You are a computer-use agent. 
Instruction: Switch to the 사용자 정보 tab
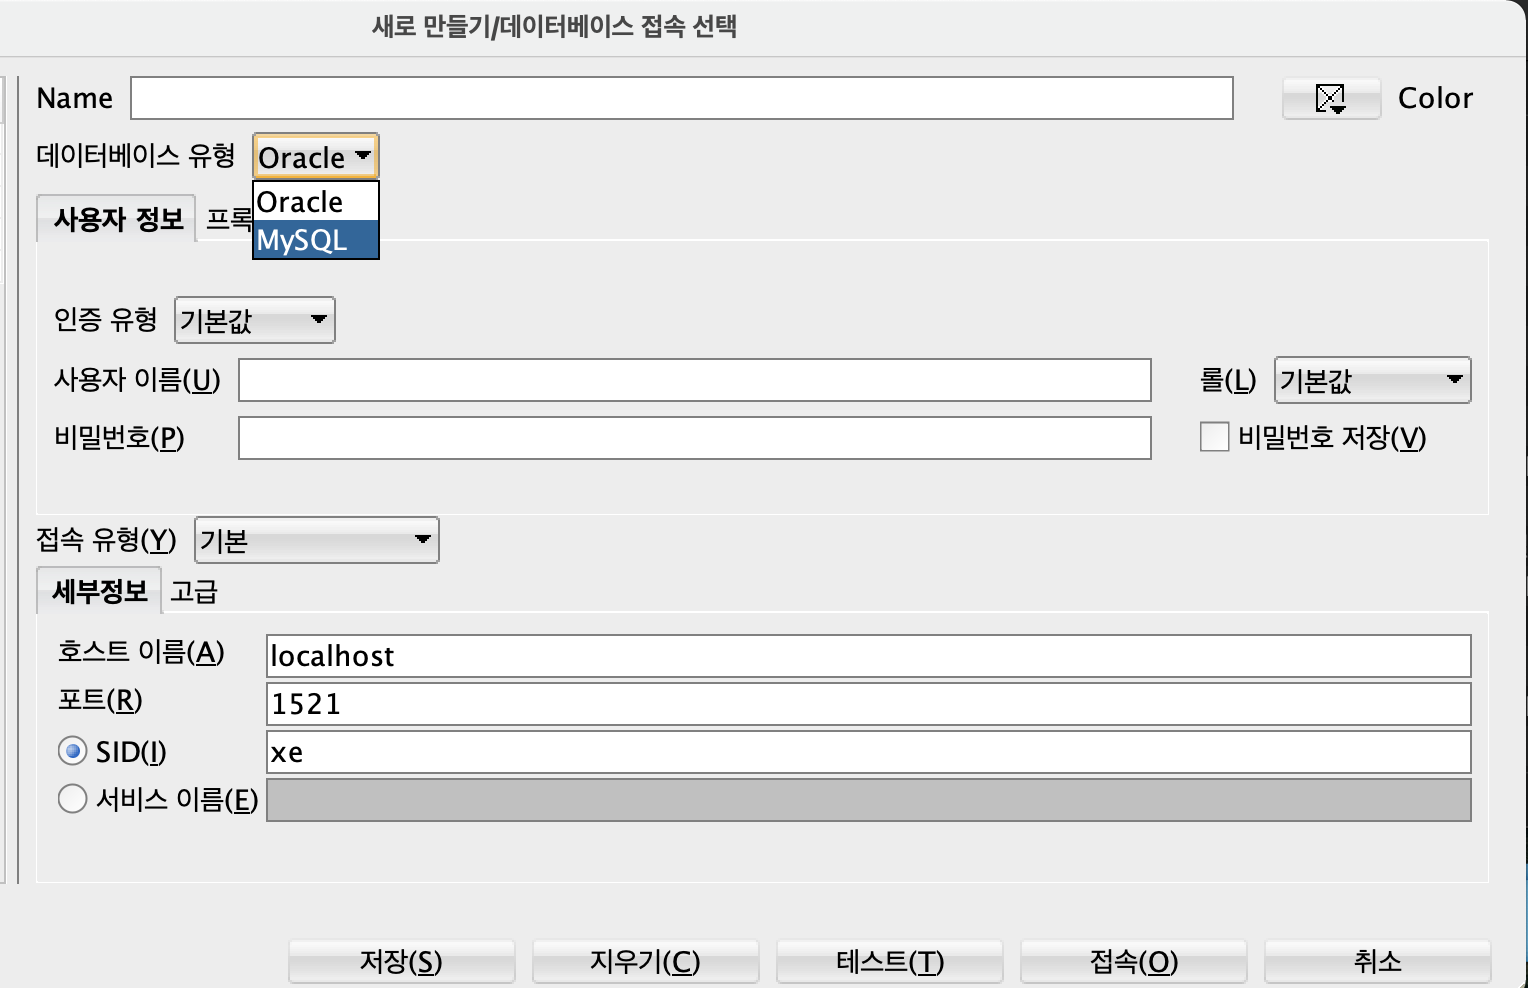[117, 219]
